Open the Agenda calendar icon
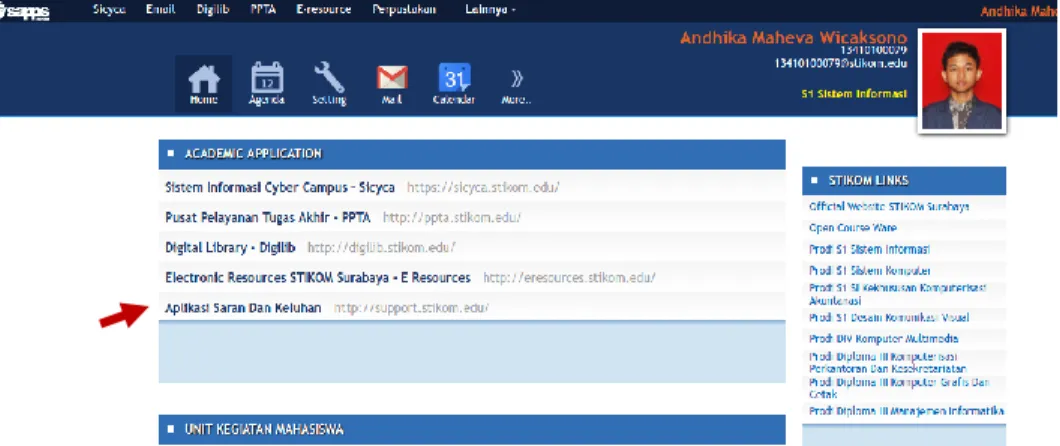1060x446 pixels. pos(266,84)
